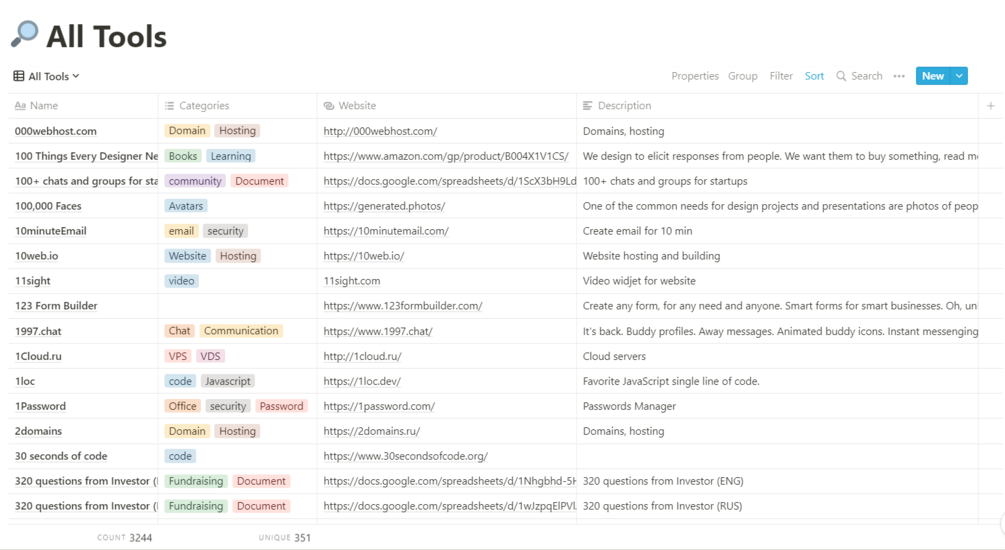Image resolution: width=1005 pixels, height=550 pixels.
Task: Click the Website column link icon
Action: (328, 106)
